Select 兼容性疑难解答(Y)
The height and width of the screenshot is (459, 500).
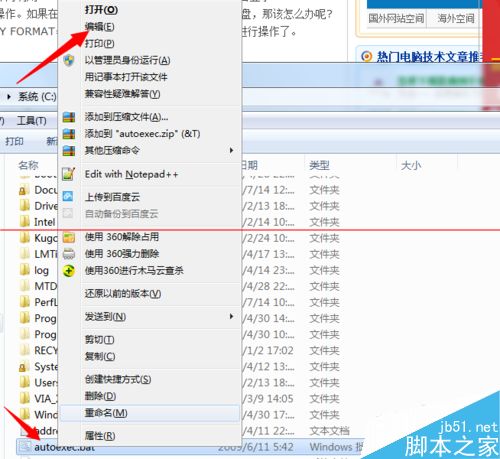122,94
